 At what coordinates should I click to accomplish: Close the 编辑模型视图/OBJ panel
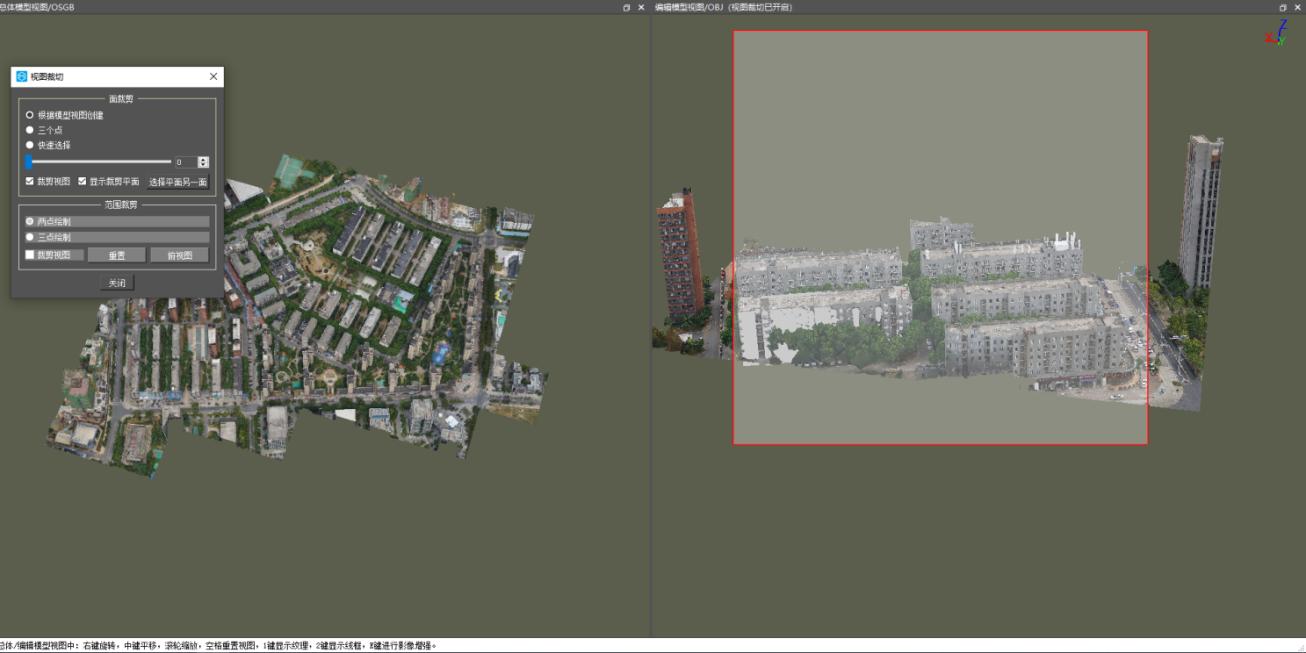point(1297,7)
